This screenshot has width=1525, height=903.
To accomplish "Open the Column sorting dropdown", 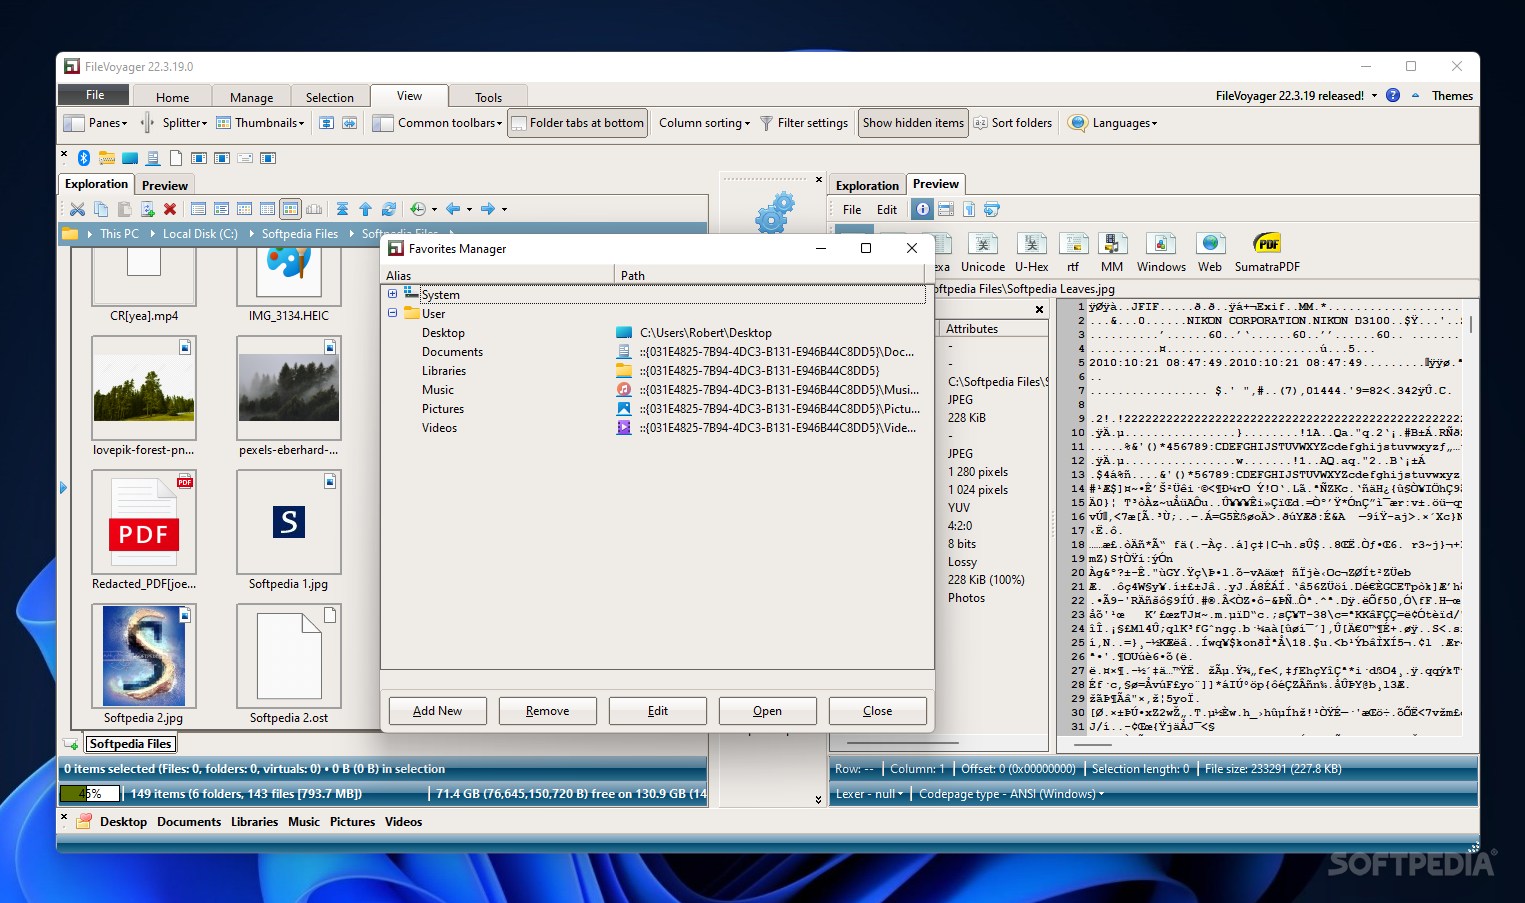I will pyautogui.click(x=704, y=123).
